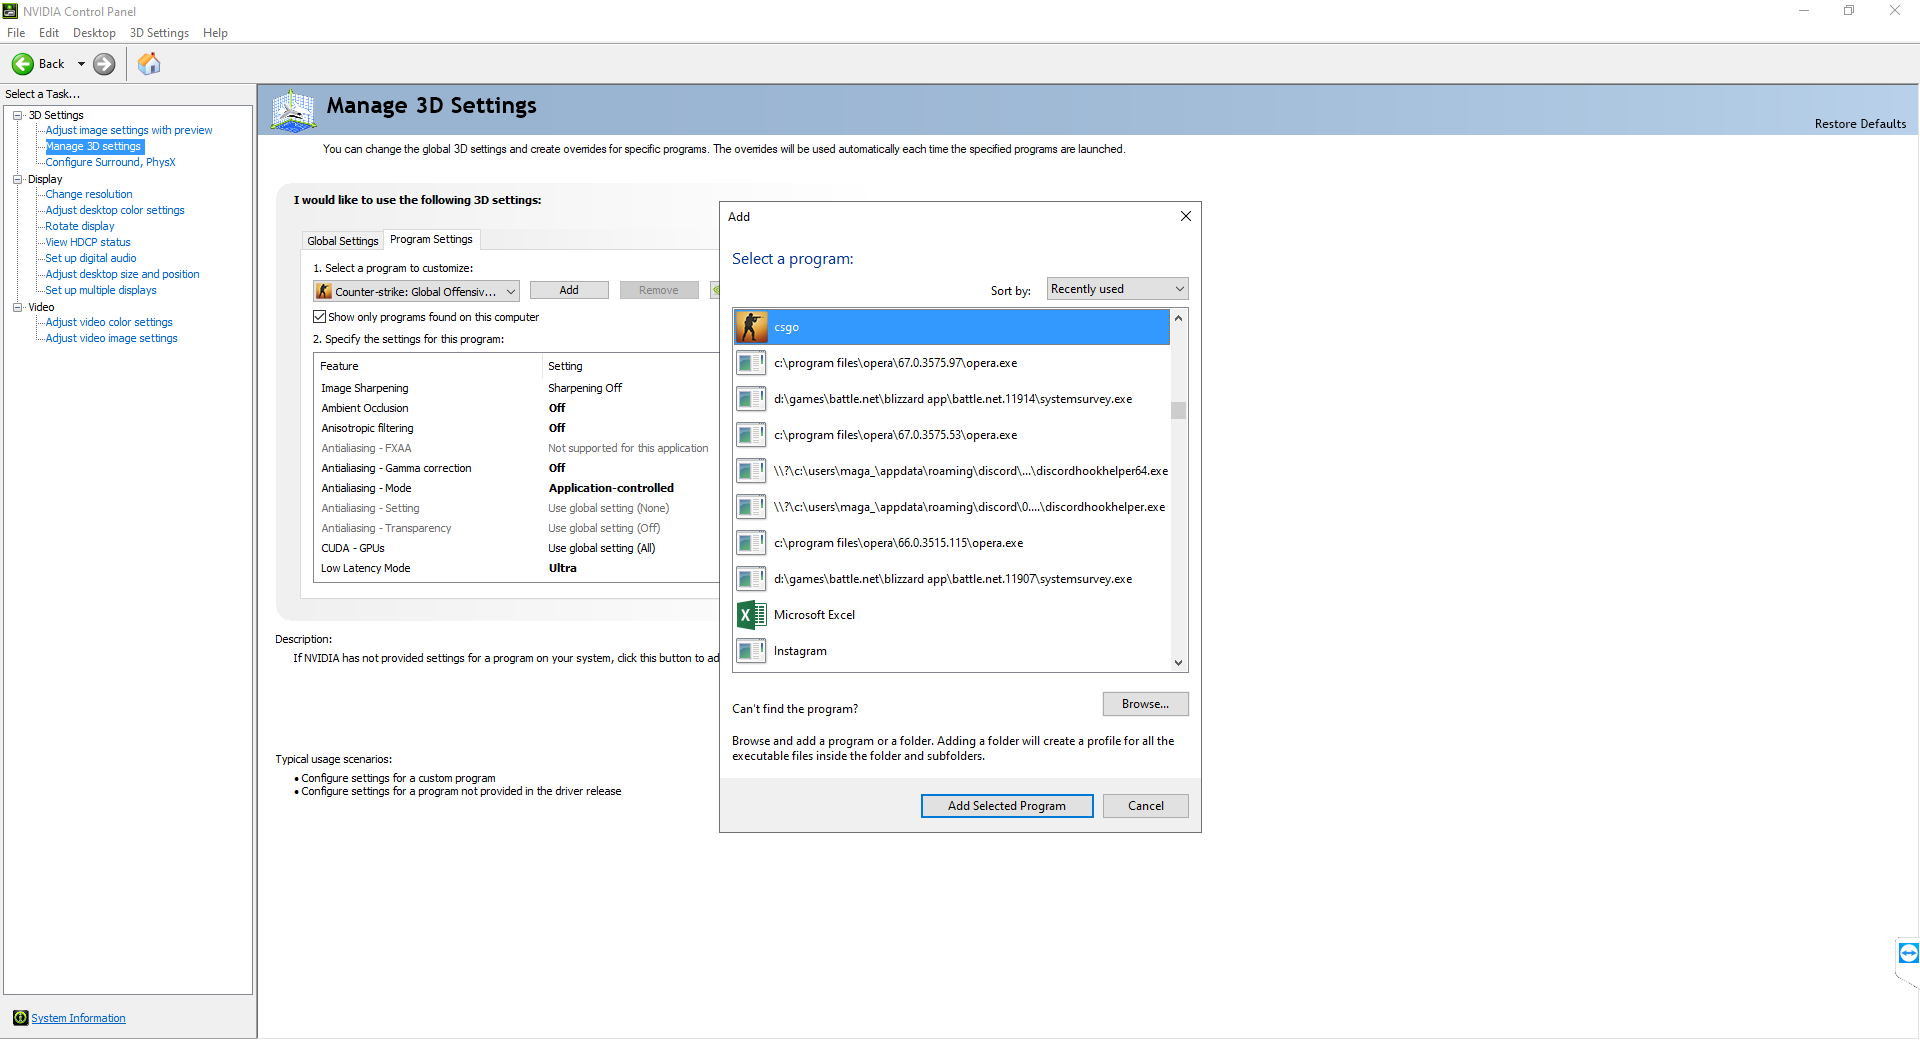Open the System Information link

(78, 1018)
